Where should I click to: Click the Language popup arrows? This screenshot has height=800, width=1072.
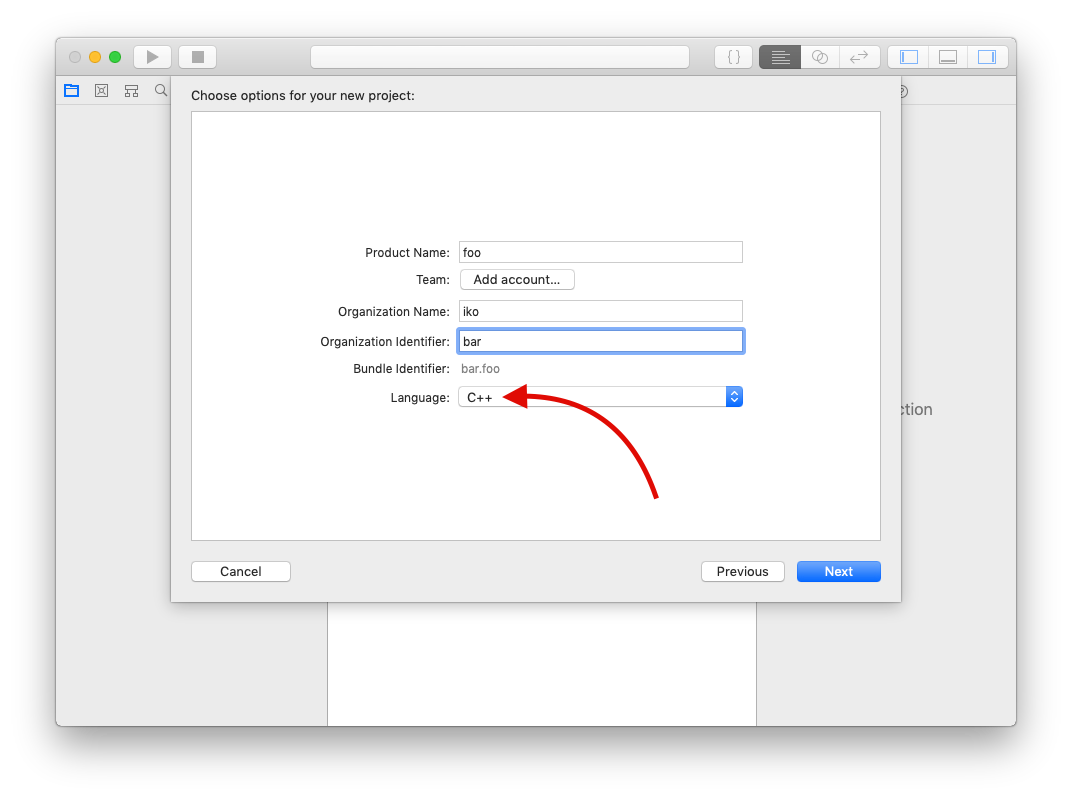click(734, 397)
